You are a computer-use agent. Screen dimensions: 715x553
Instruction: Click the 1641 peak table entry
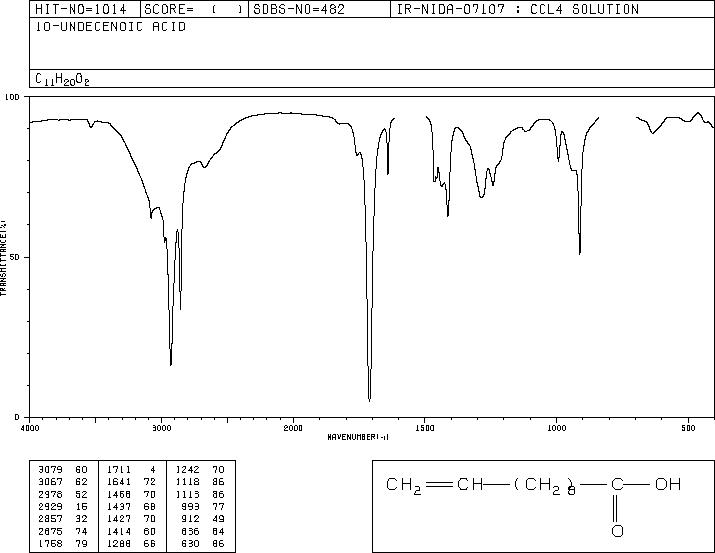119,482
